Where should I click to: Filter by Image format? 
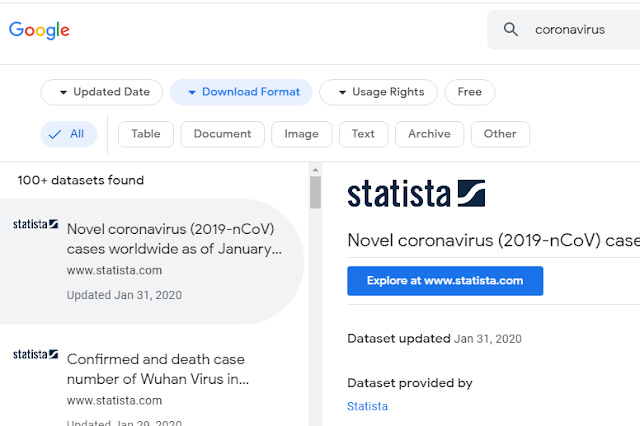[302, 134]
